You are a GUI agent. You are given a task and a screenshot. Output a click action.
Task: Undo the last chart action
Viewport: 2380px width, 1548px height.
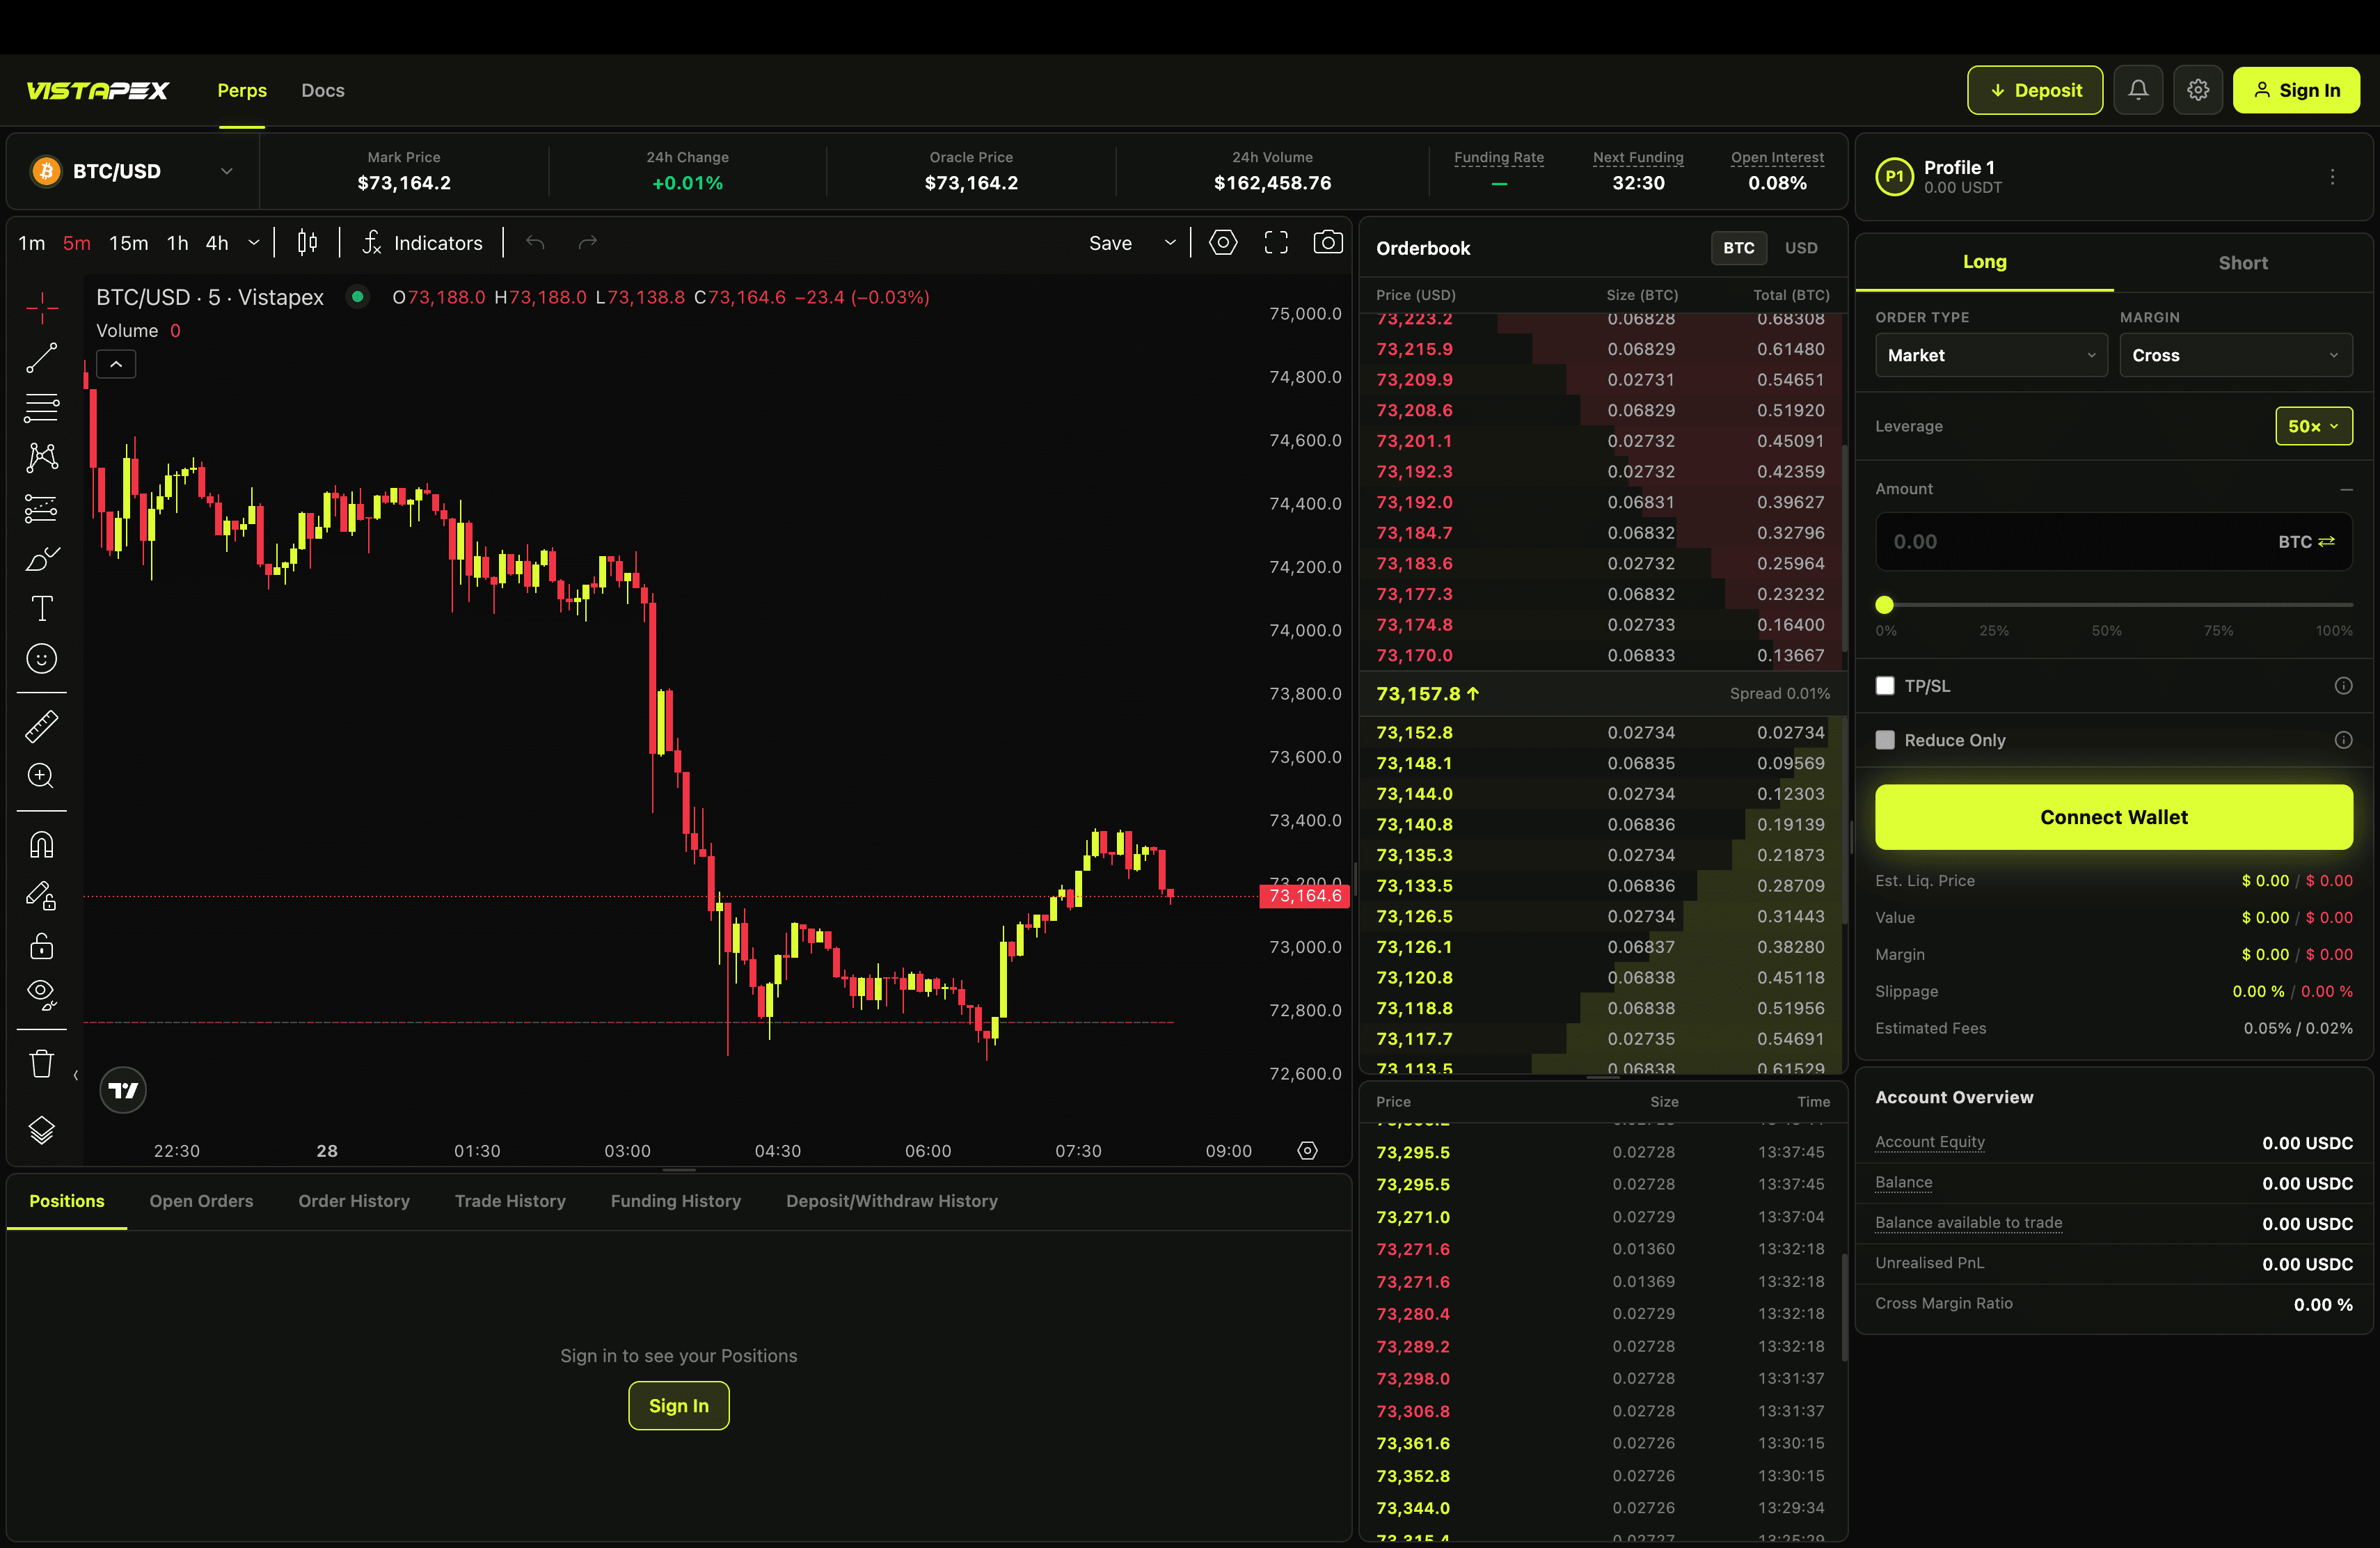(536, 243)
